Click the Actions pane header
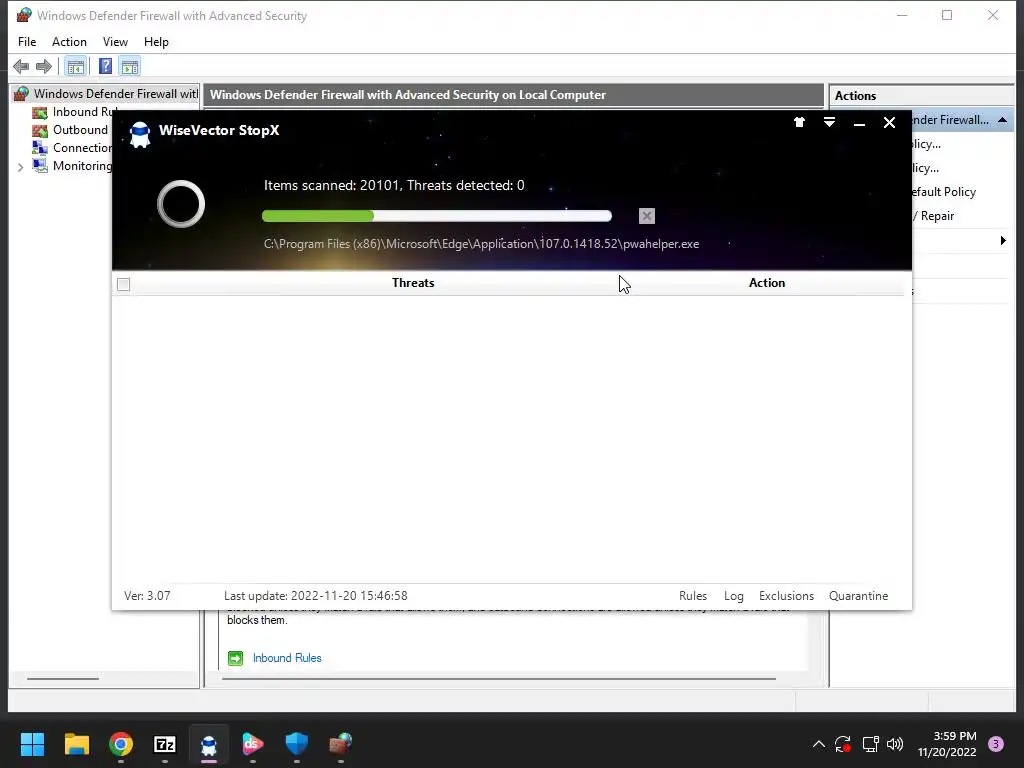 pyautogui.click(x=921, y=96)
